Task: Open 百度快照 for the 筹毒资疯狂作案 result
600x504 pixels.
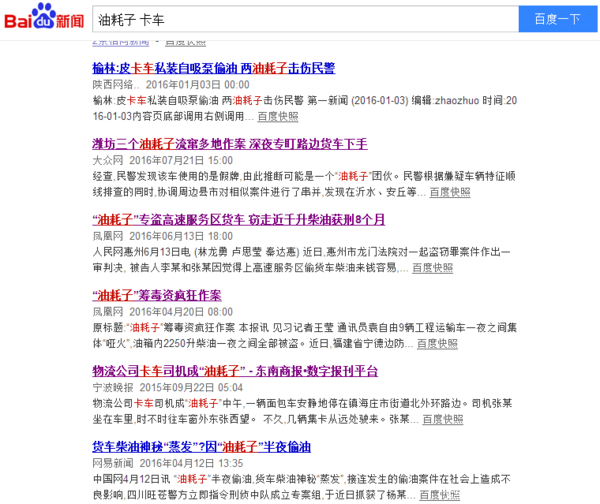Action: click(433, 343)
